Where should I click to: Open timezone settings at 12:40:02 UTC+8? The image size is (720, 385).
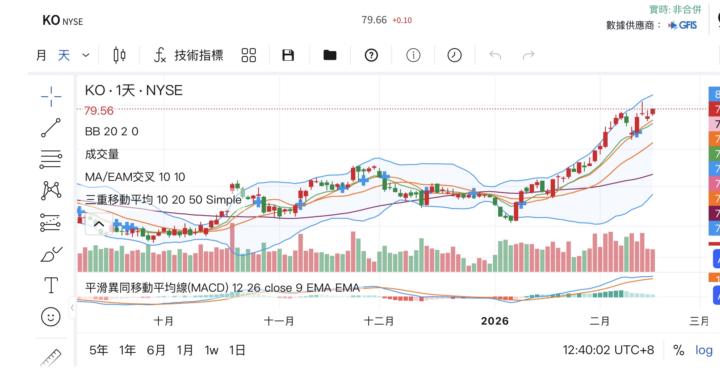pos(608,351)
